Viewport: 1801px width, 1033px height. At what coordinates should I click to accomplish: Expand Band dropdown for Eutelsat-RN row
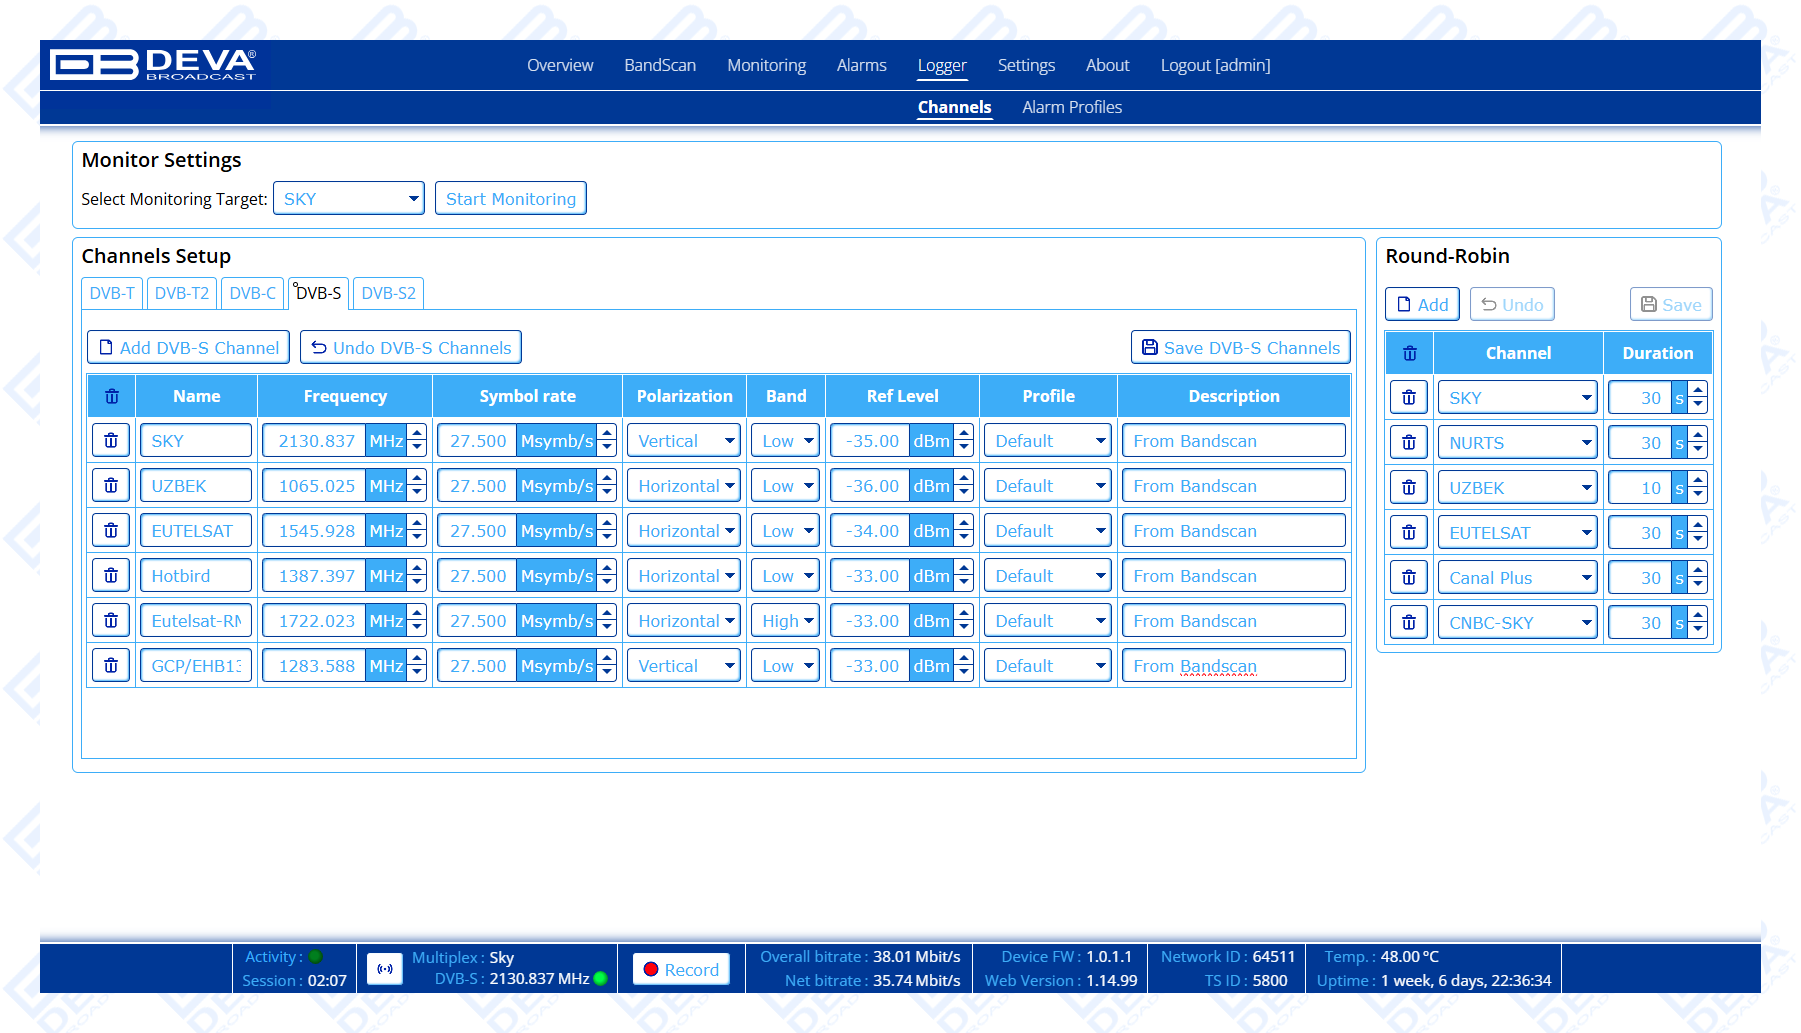tap(785, 621)
